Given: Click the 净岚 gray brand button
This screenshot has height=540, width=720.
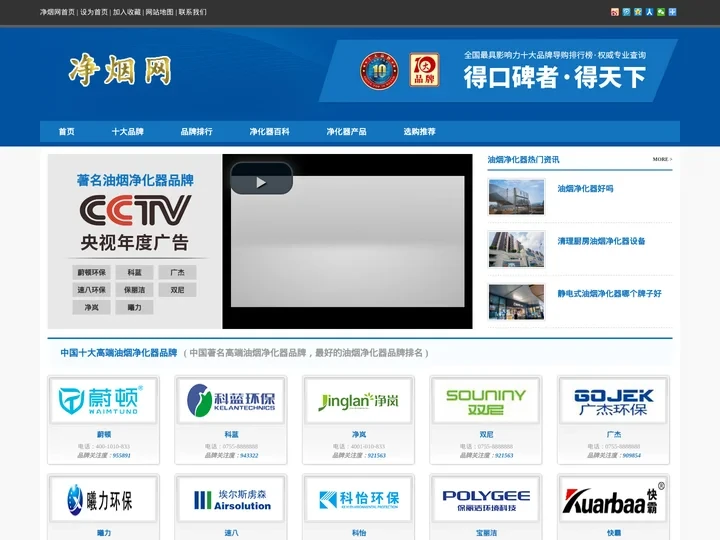Looking at the screenshot, I should (x=91, y=307).
